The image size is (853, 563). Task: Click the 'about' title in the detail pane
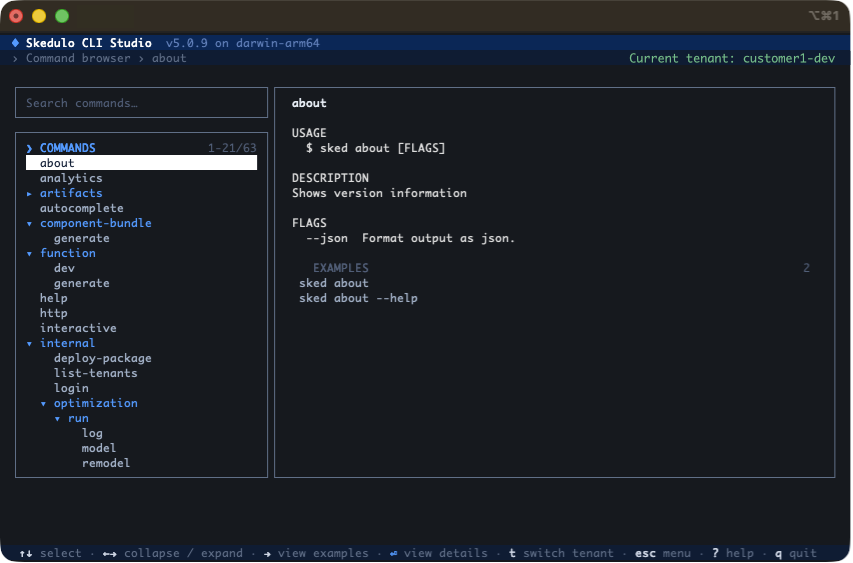pos(309,103)
